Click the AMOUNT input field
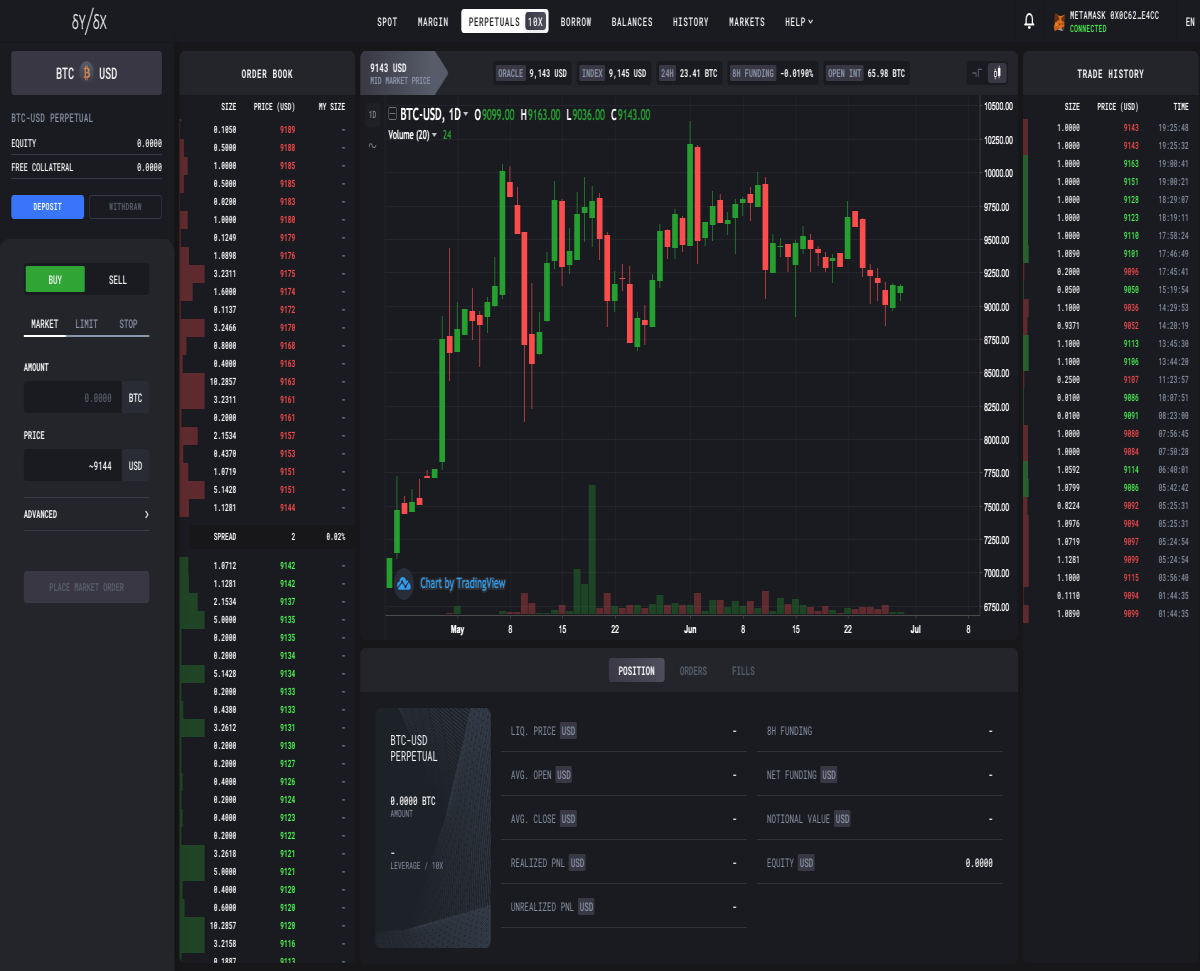The width and height of the screenshot is (1200, 971). pos(72,397)
